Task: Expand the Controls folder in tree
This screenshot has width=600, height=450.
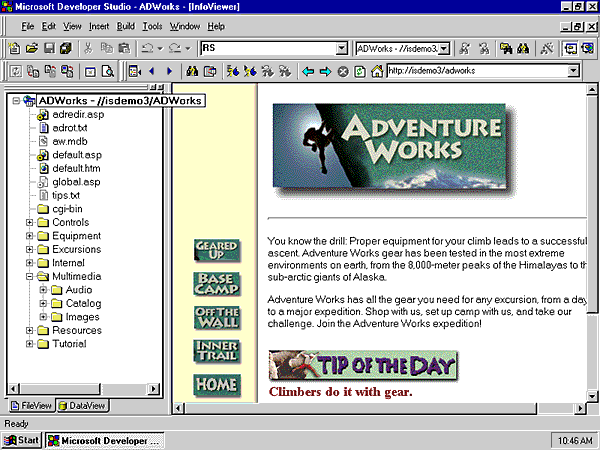Action: (30, 222)
